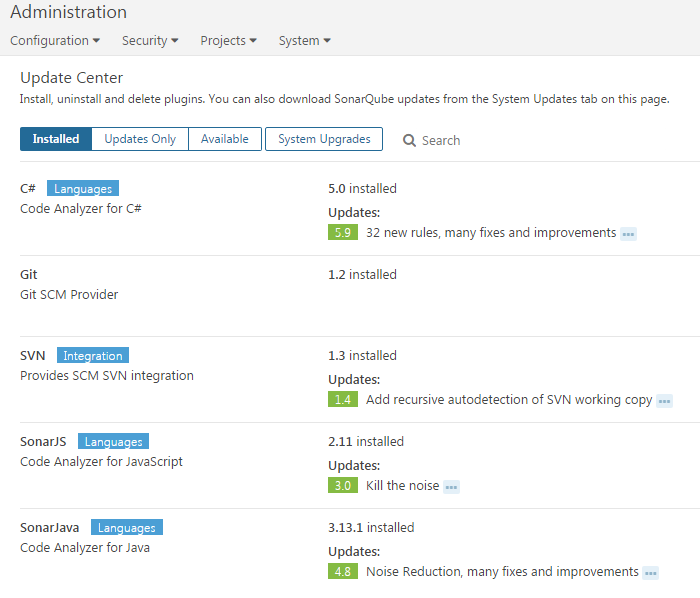The width and height of the screenshot is (700, 598).
Task: Click 'Provides SCM SVN integration' description
Action: (x=107, y=376)
